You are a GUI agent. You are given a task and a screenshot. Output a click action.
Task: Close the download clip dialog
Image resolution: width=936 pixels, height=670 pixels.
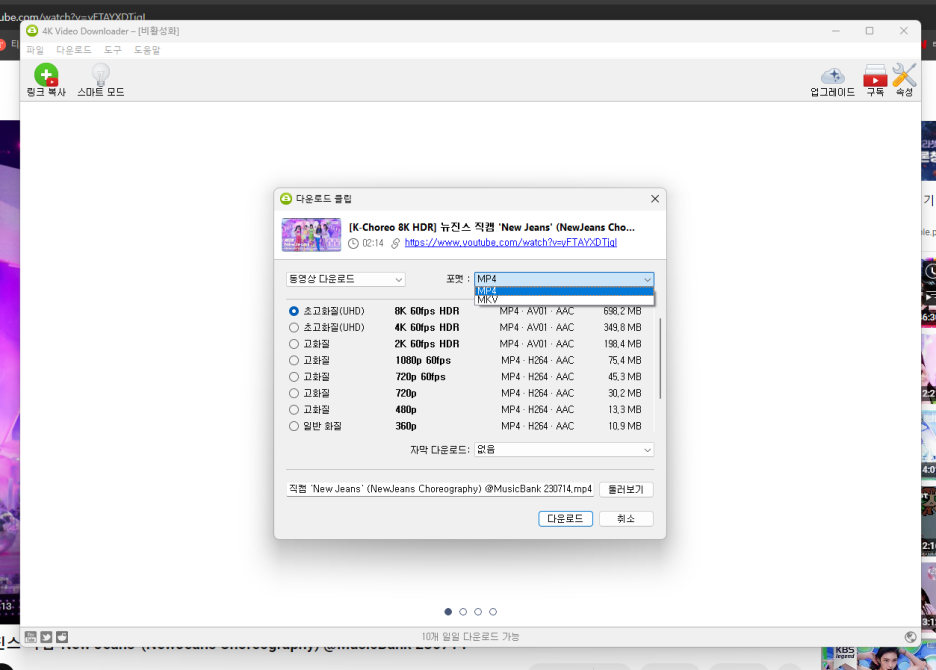[x=655, y=199]
